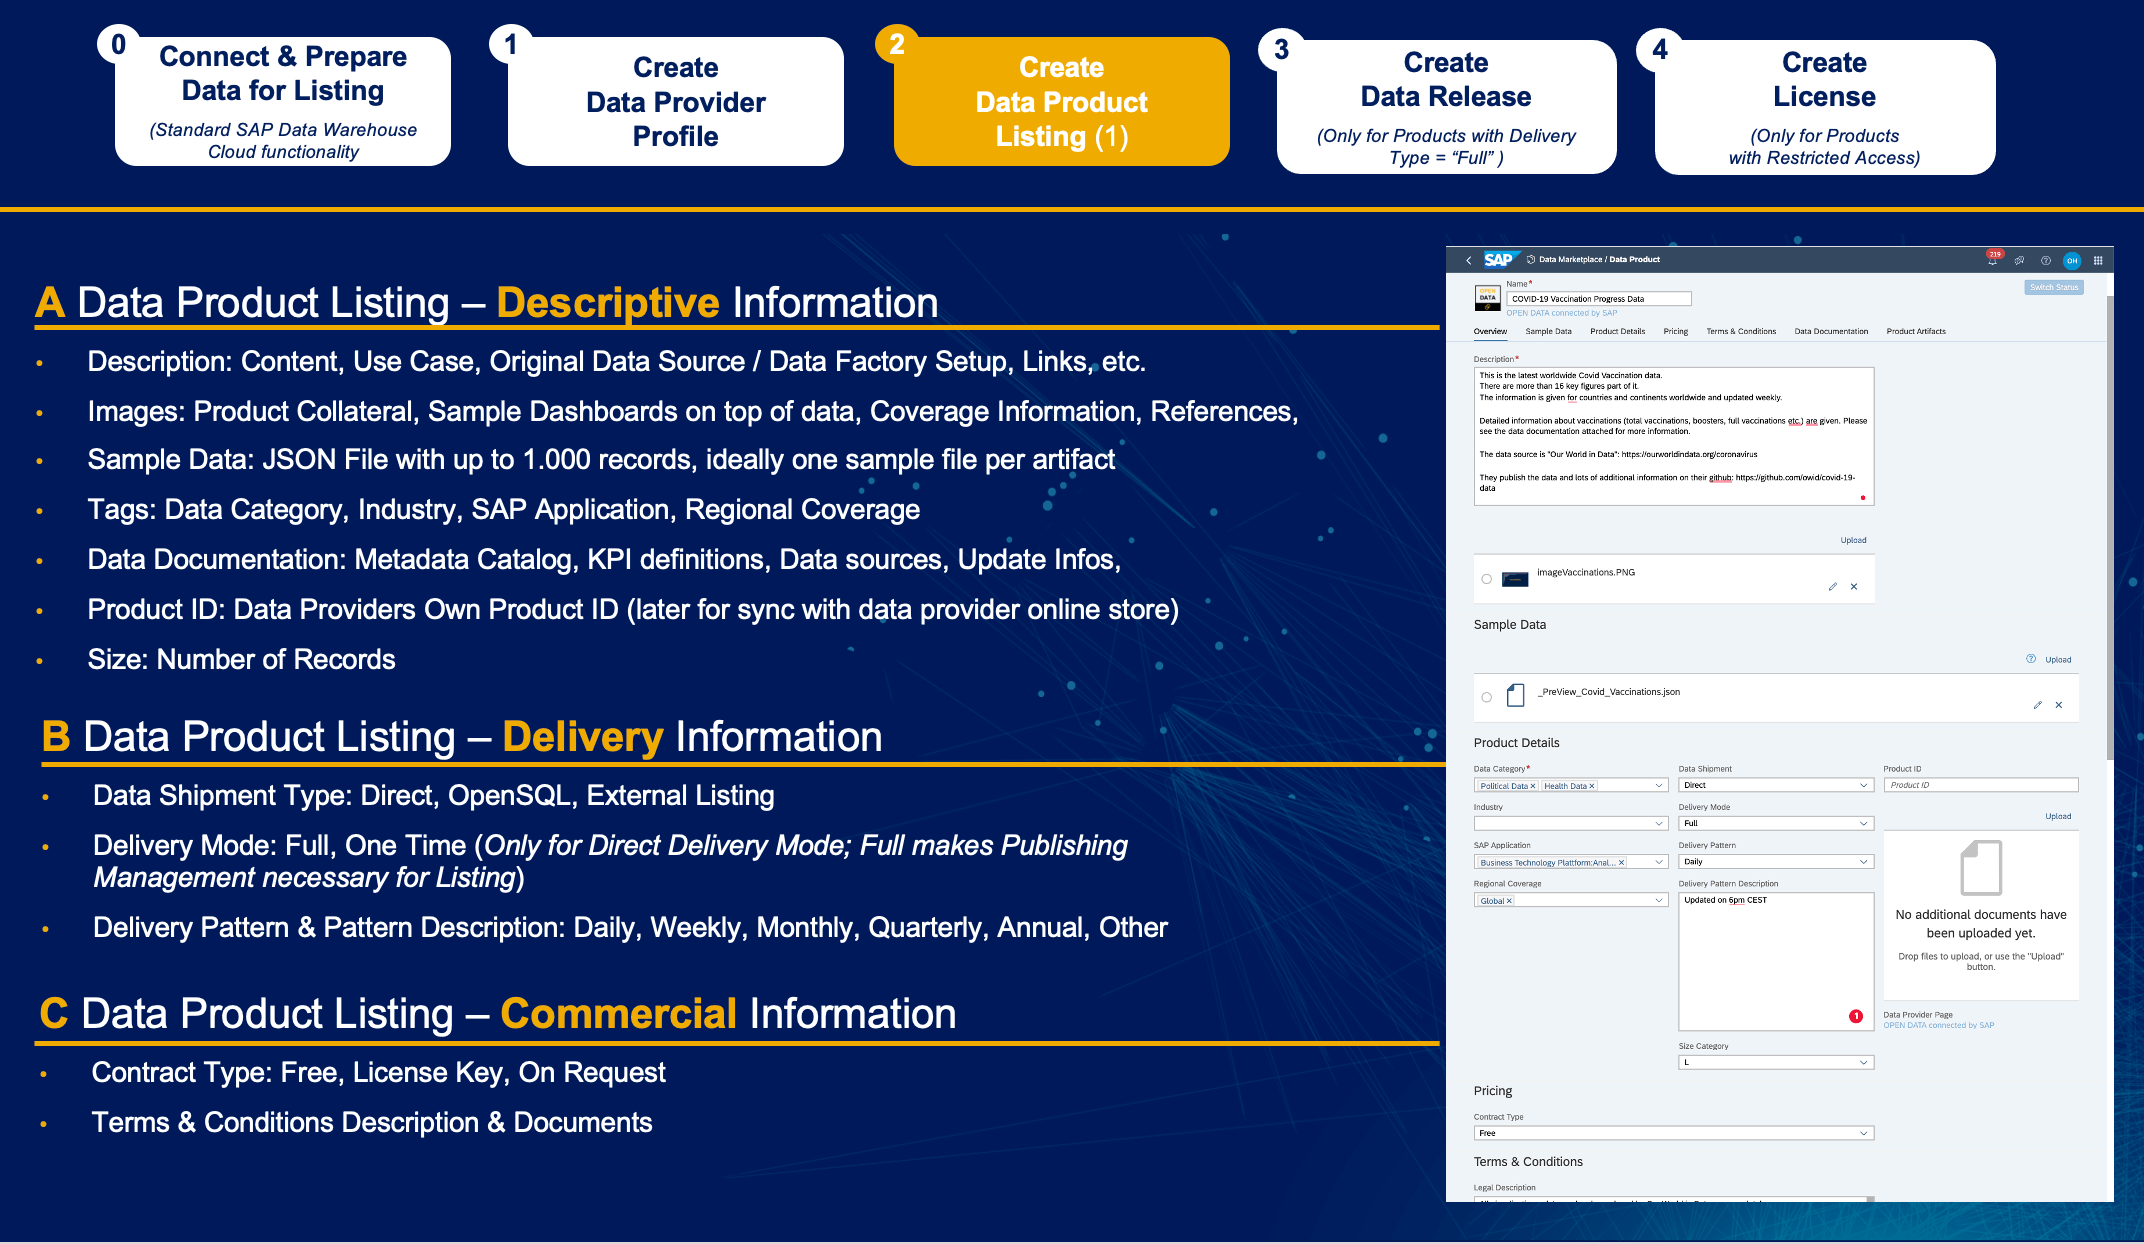2144x1244 pixels.
Task: Delete _PreView_Covid_Vaccinations.json with the X icon
Action: click(x=2059, y=705)
